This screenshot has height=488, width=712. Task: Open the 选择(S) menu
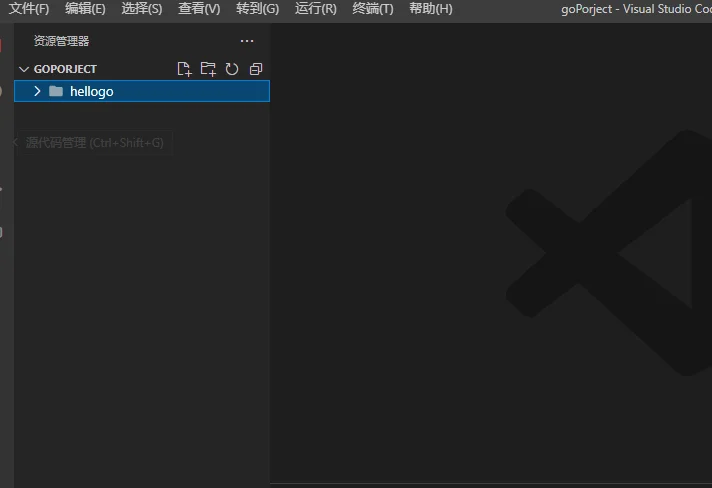pyautogui.click(x=142, y=9)
